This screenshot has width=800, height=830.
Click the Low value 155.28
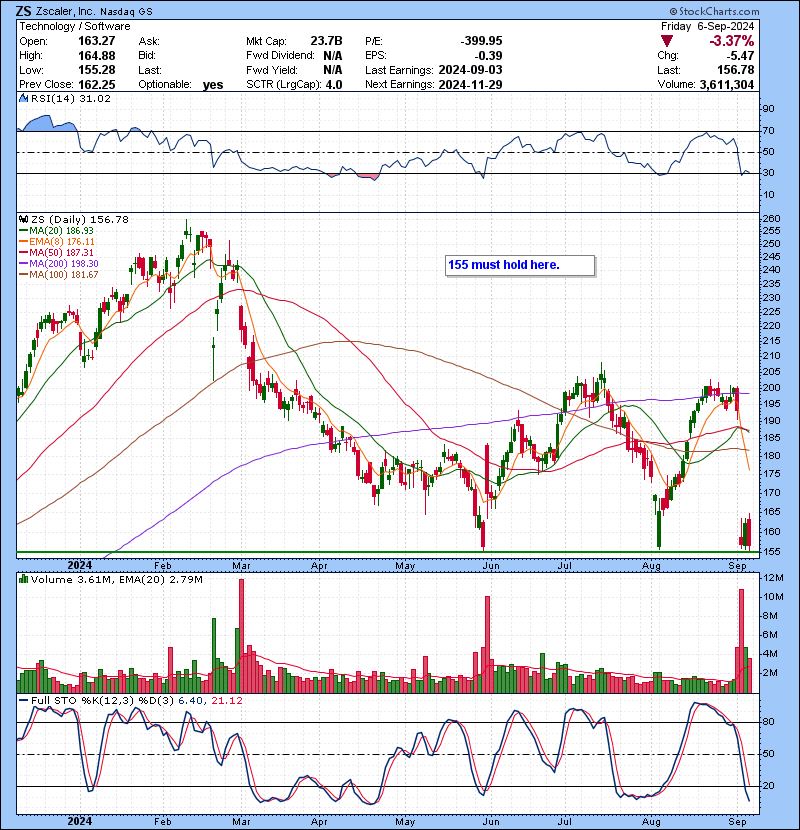pos(96,70)
